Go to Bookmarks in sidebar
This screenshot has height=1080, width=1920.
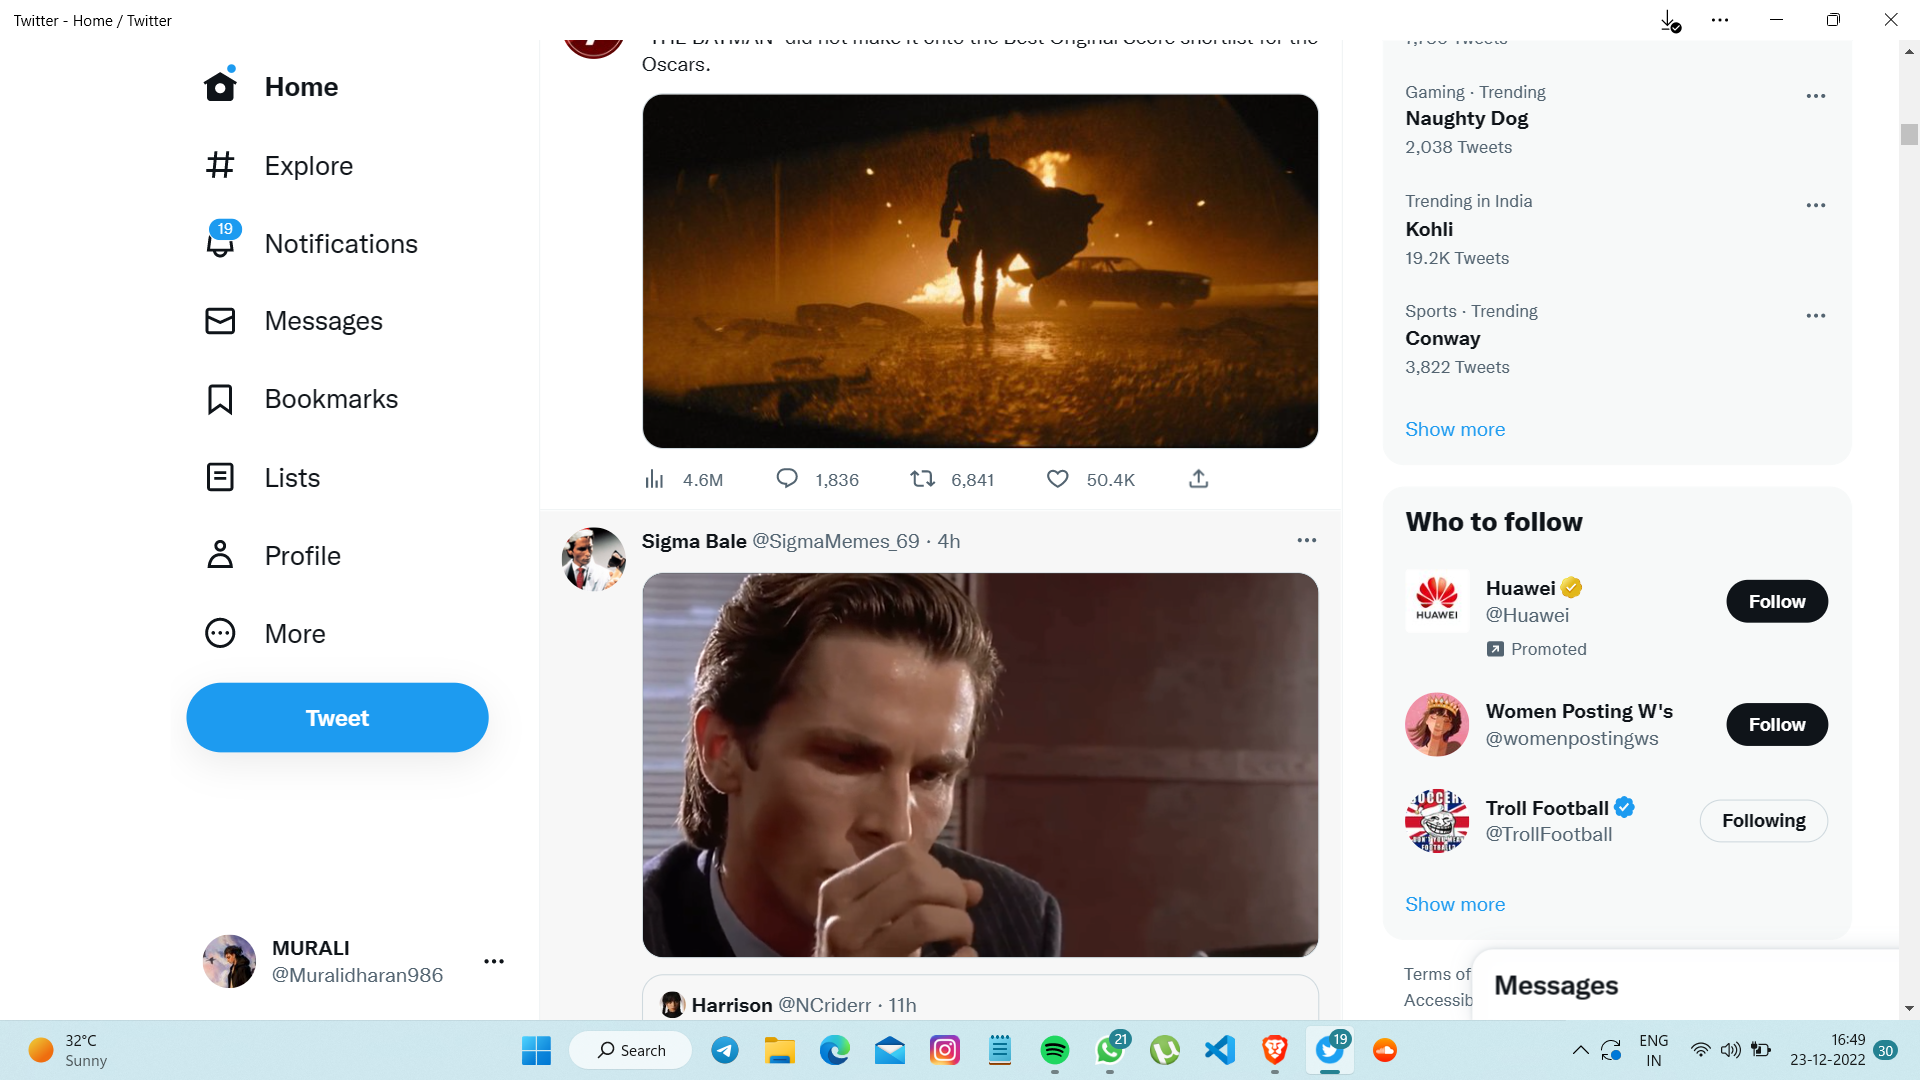click(x=301, y=399)
